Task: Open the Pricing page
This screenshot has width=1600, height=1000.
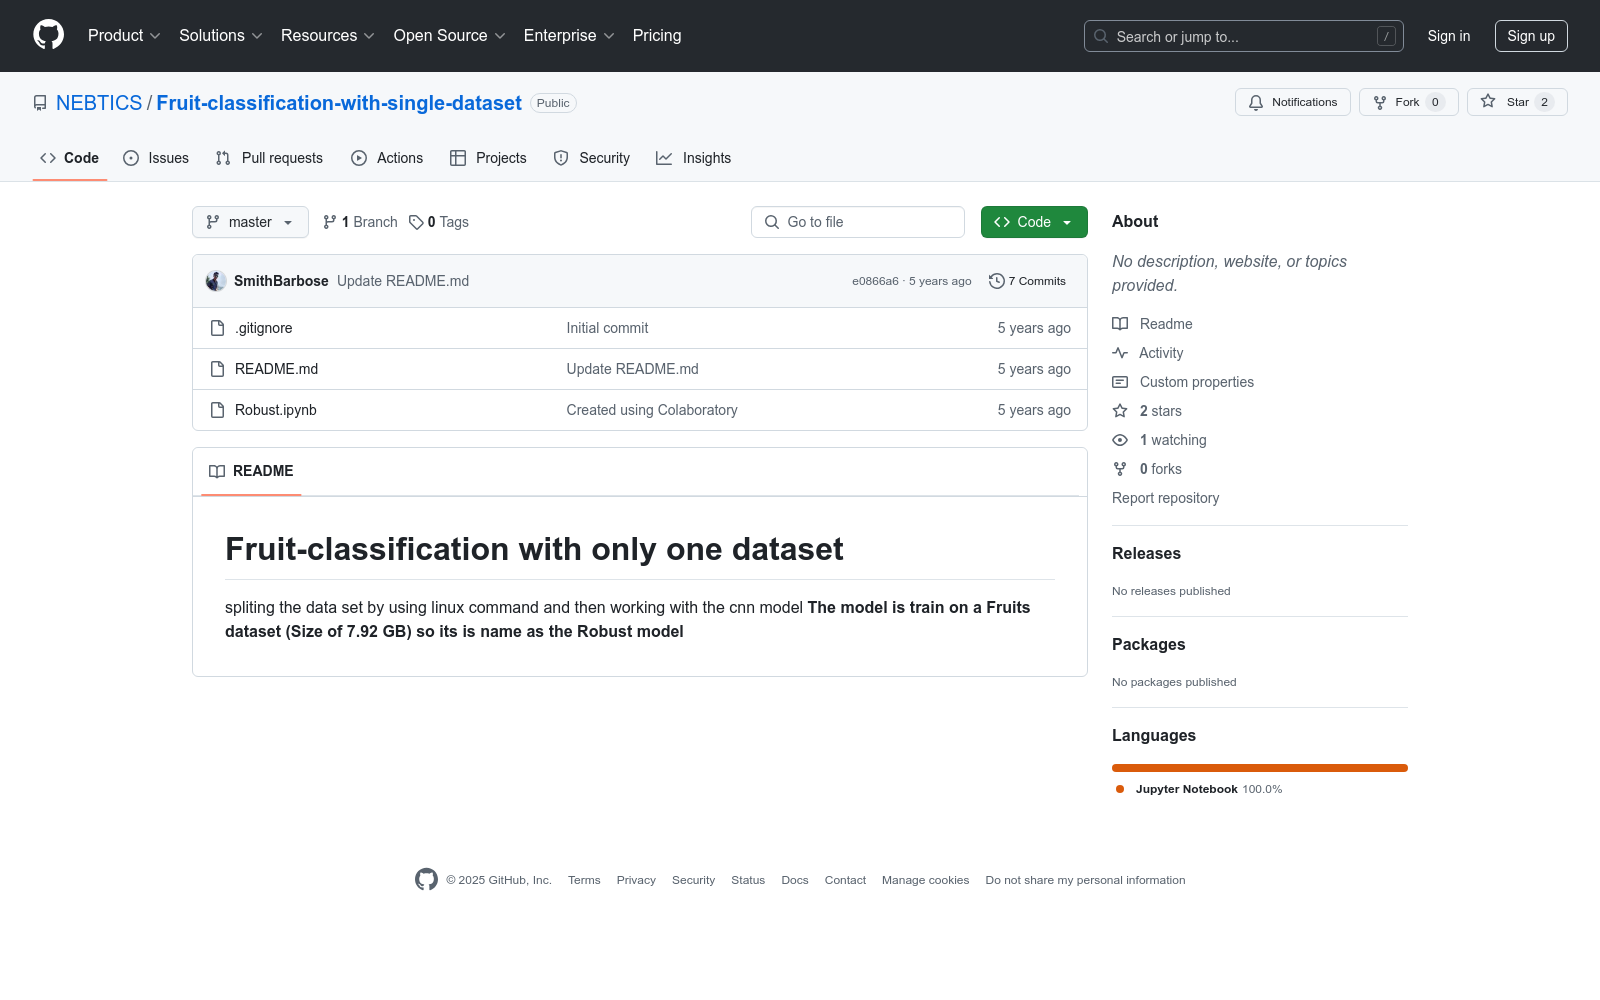Action: coord(657,35)
